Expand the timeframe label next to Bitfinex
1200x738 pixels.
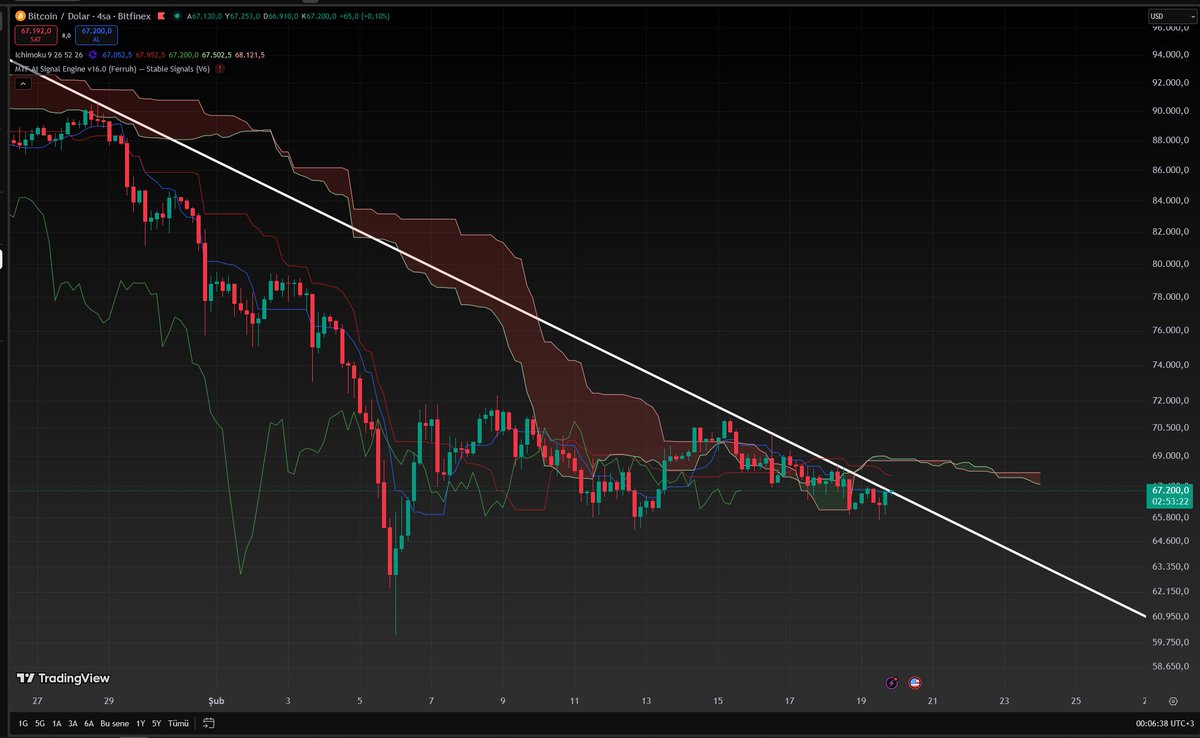[104, 16]
